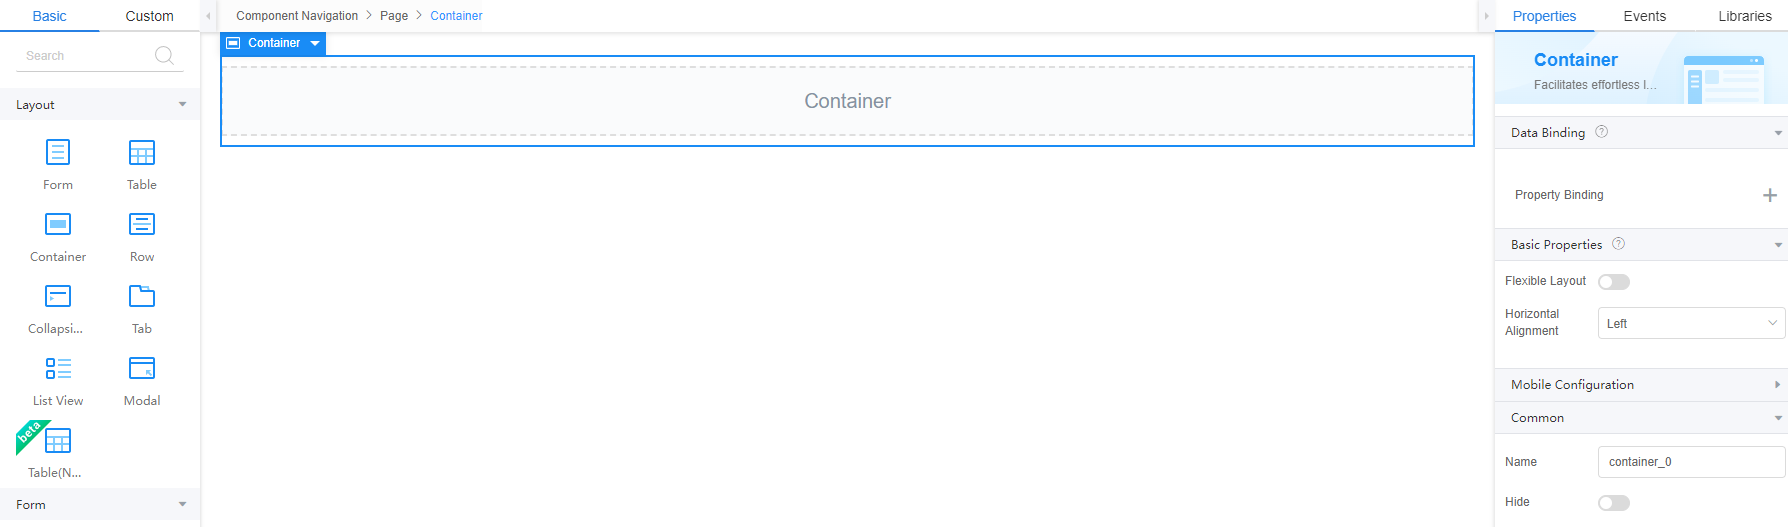1788x527 pixels.
Task: Select the Table layout component icon
Action: tap(142, 153)
